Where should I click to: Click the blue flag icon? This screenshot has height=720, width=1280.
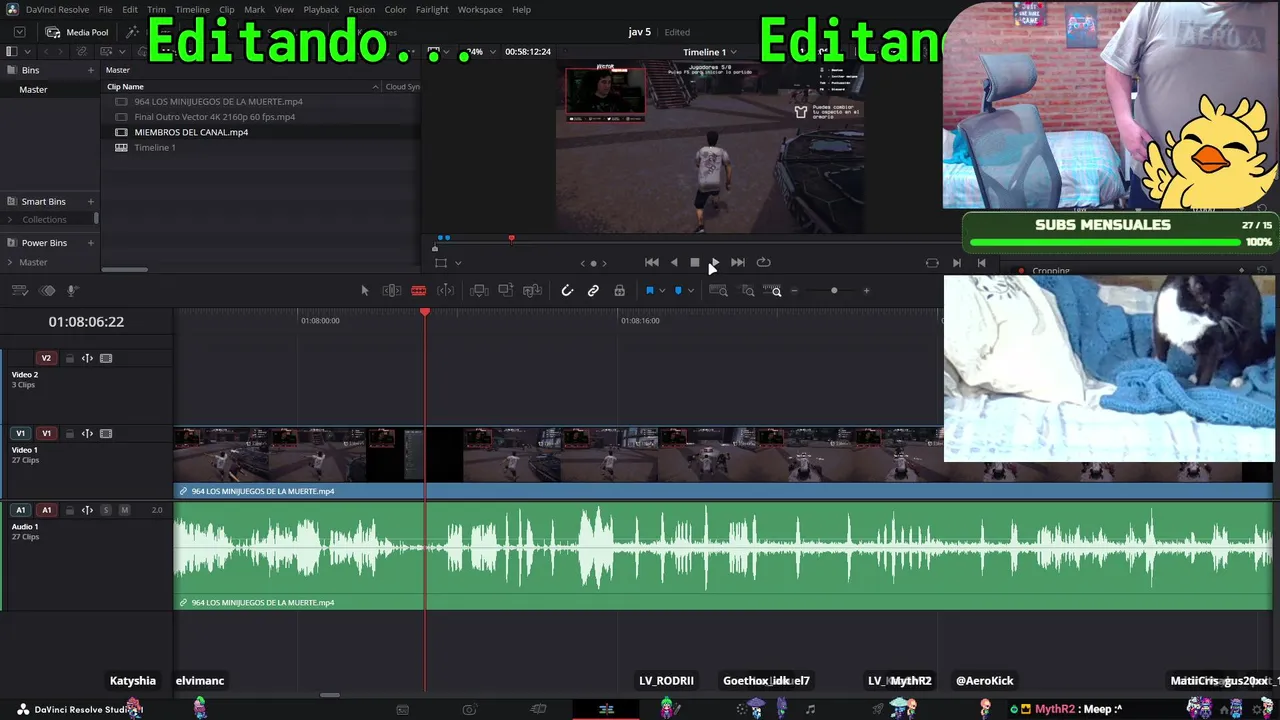click(x=650, y=291)
